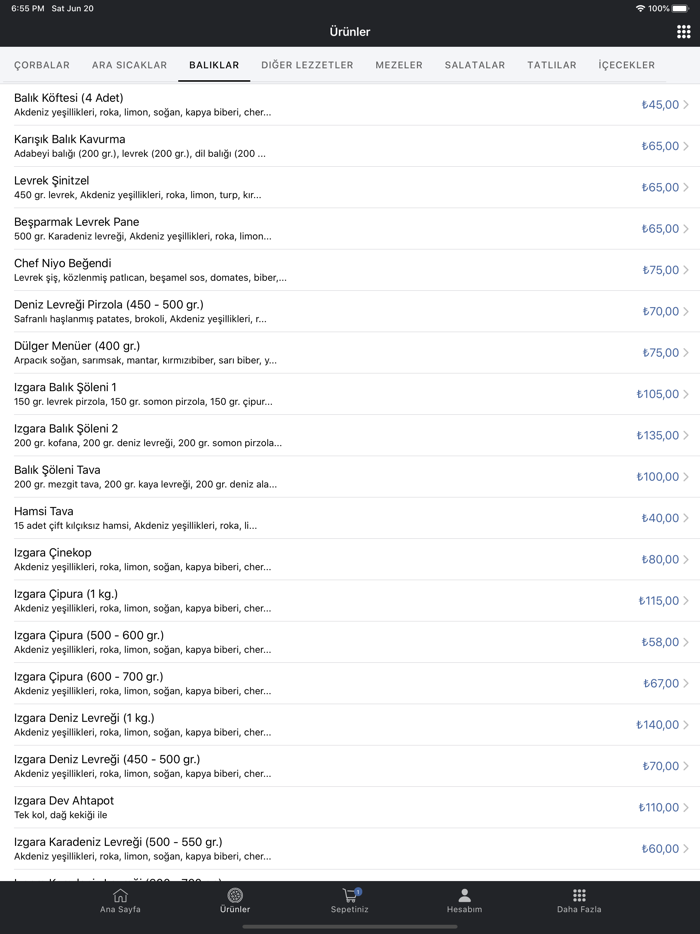Open Hesabım account icon

coord(464,896)
